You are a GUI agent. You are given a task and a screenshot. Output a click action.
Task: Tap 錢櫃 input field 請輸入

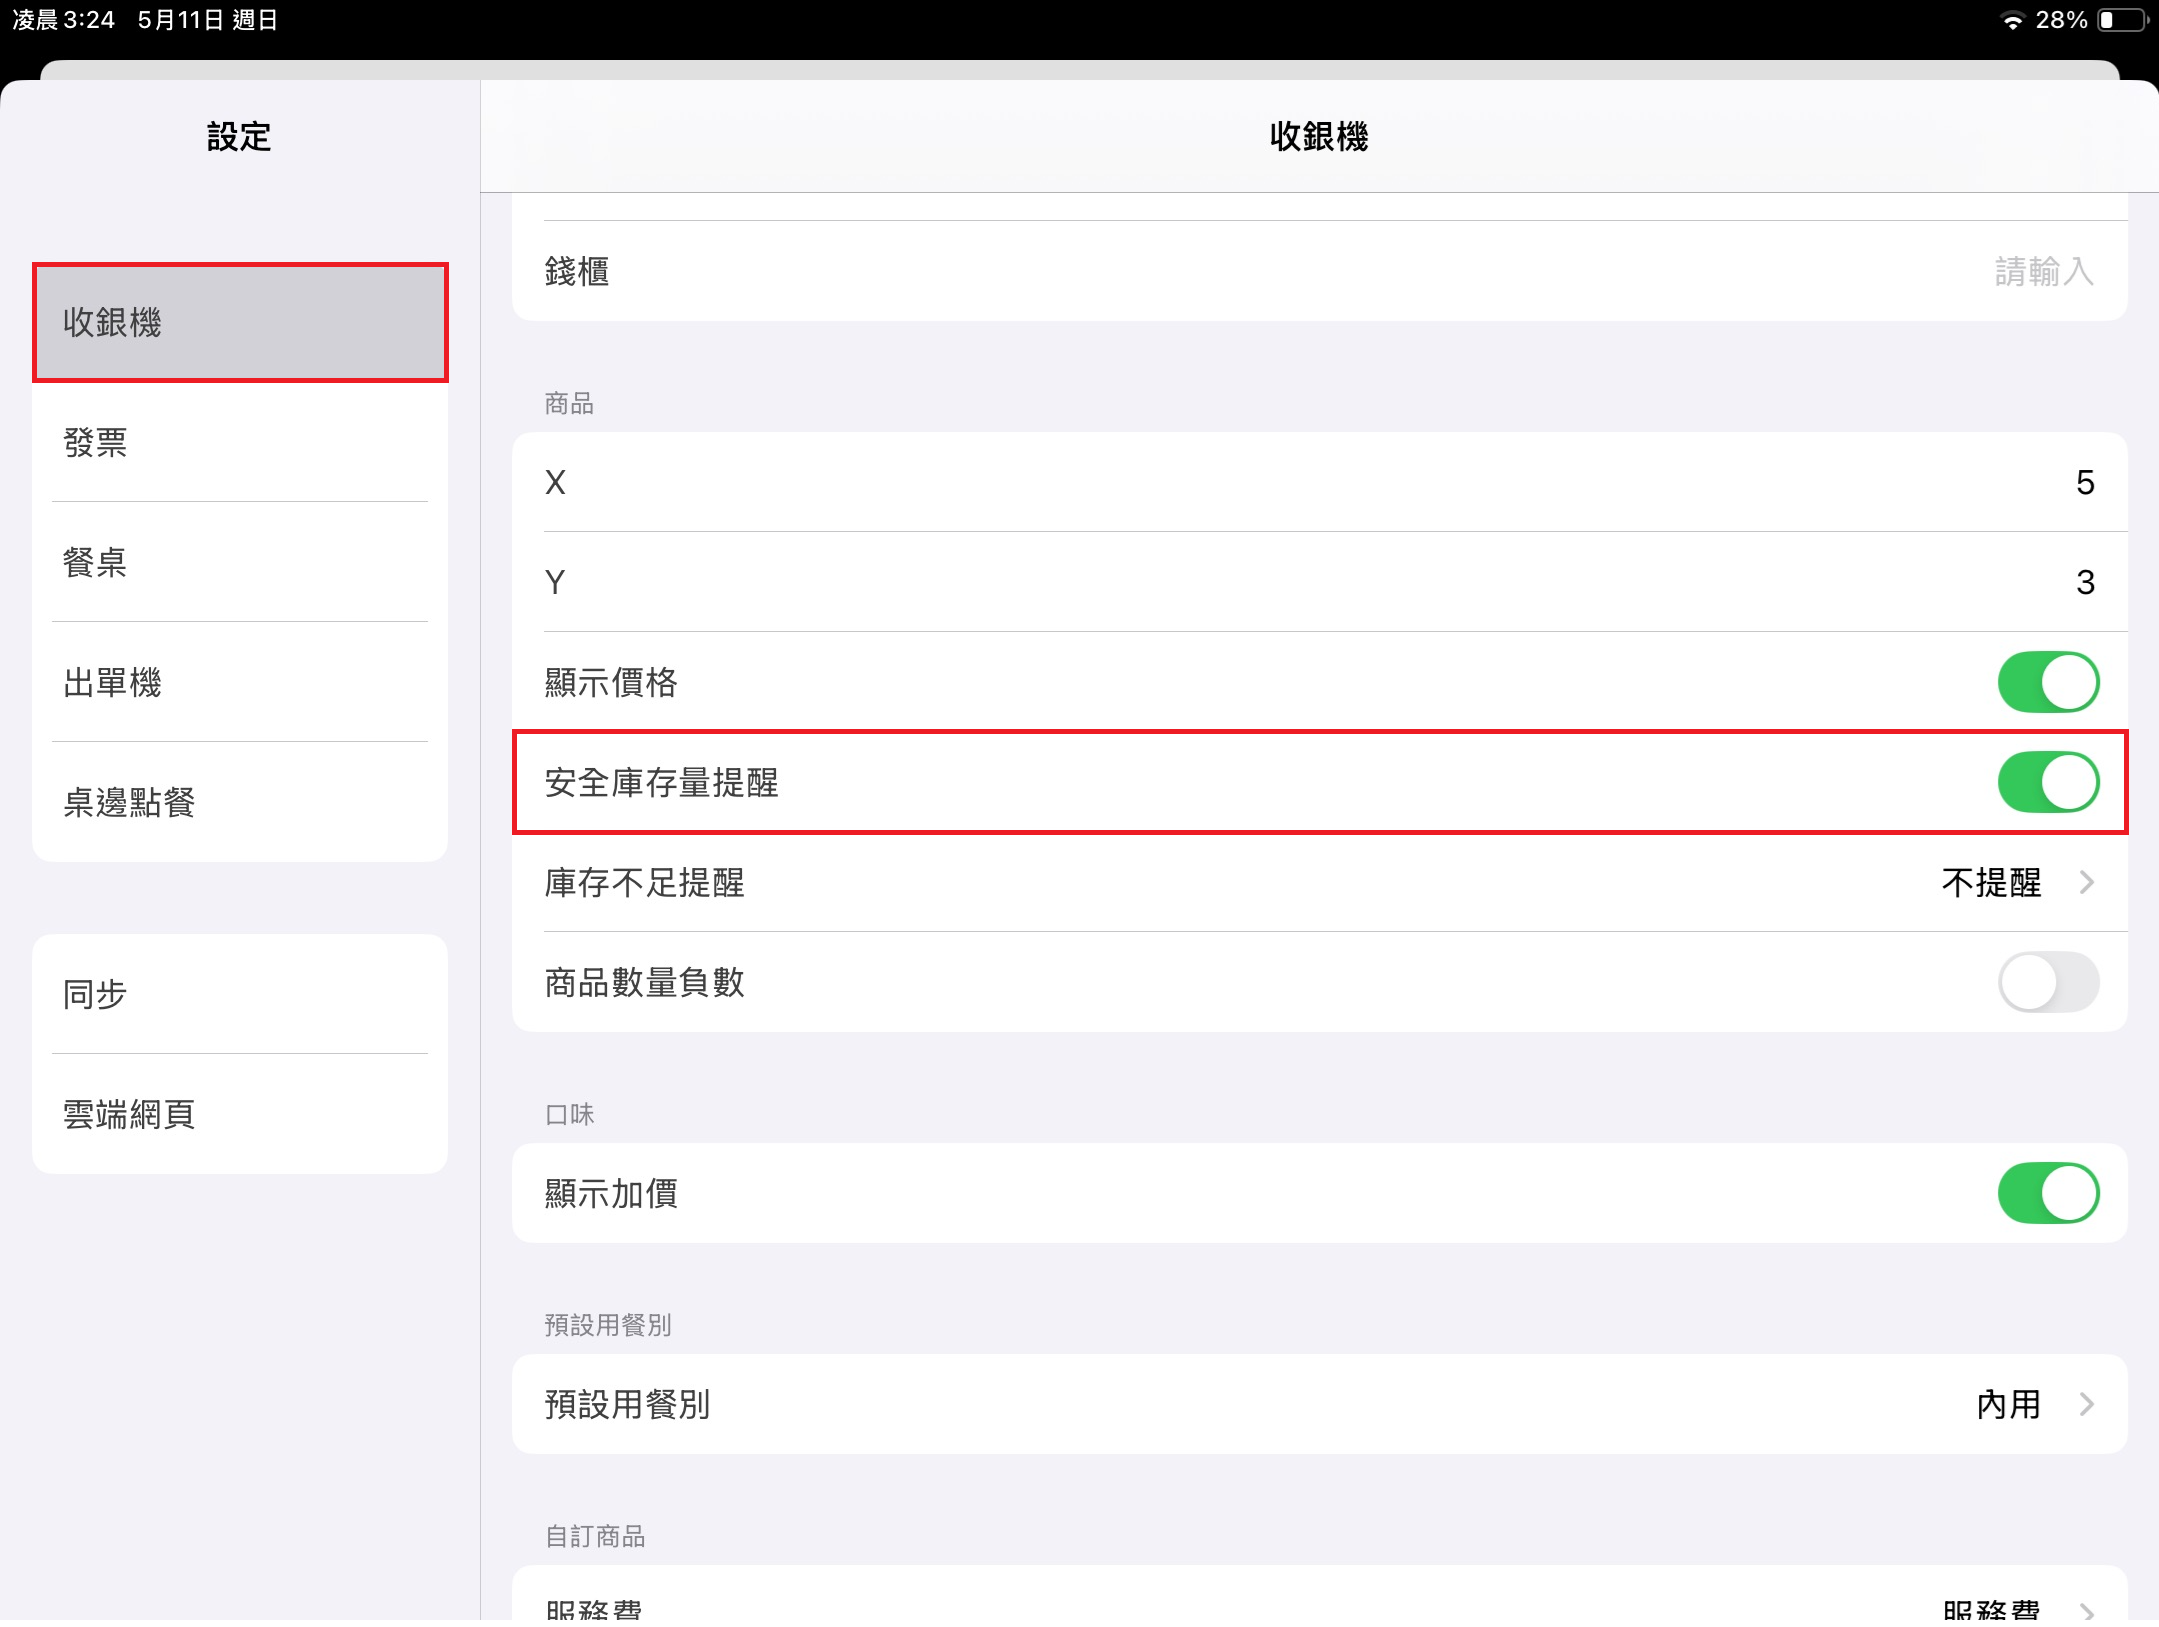(2043, 271)
